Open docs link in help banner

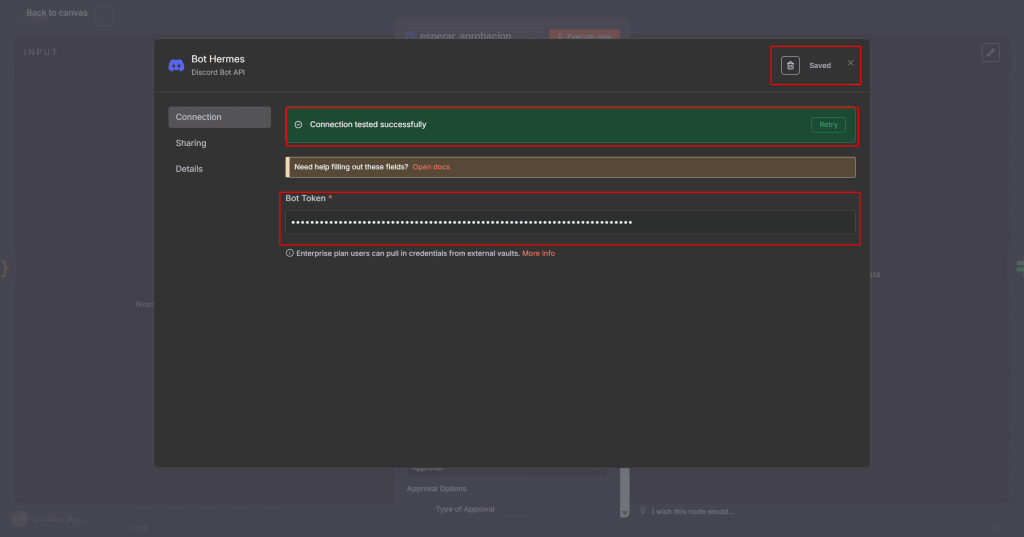coord(431,167)
